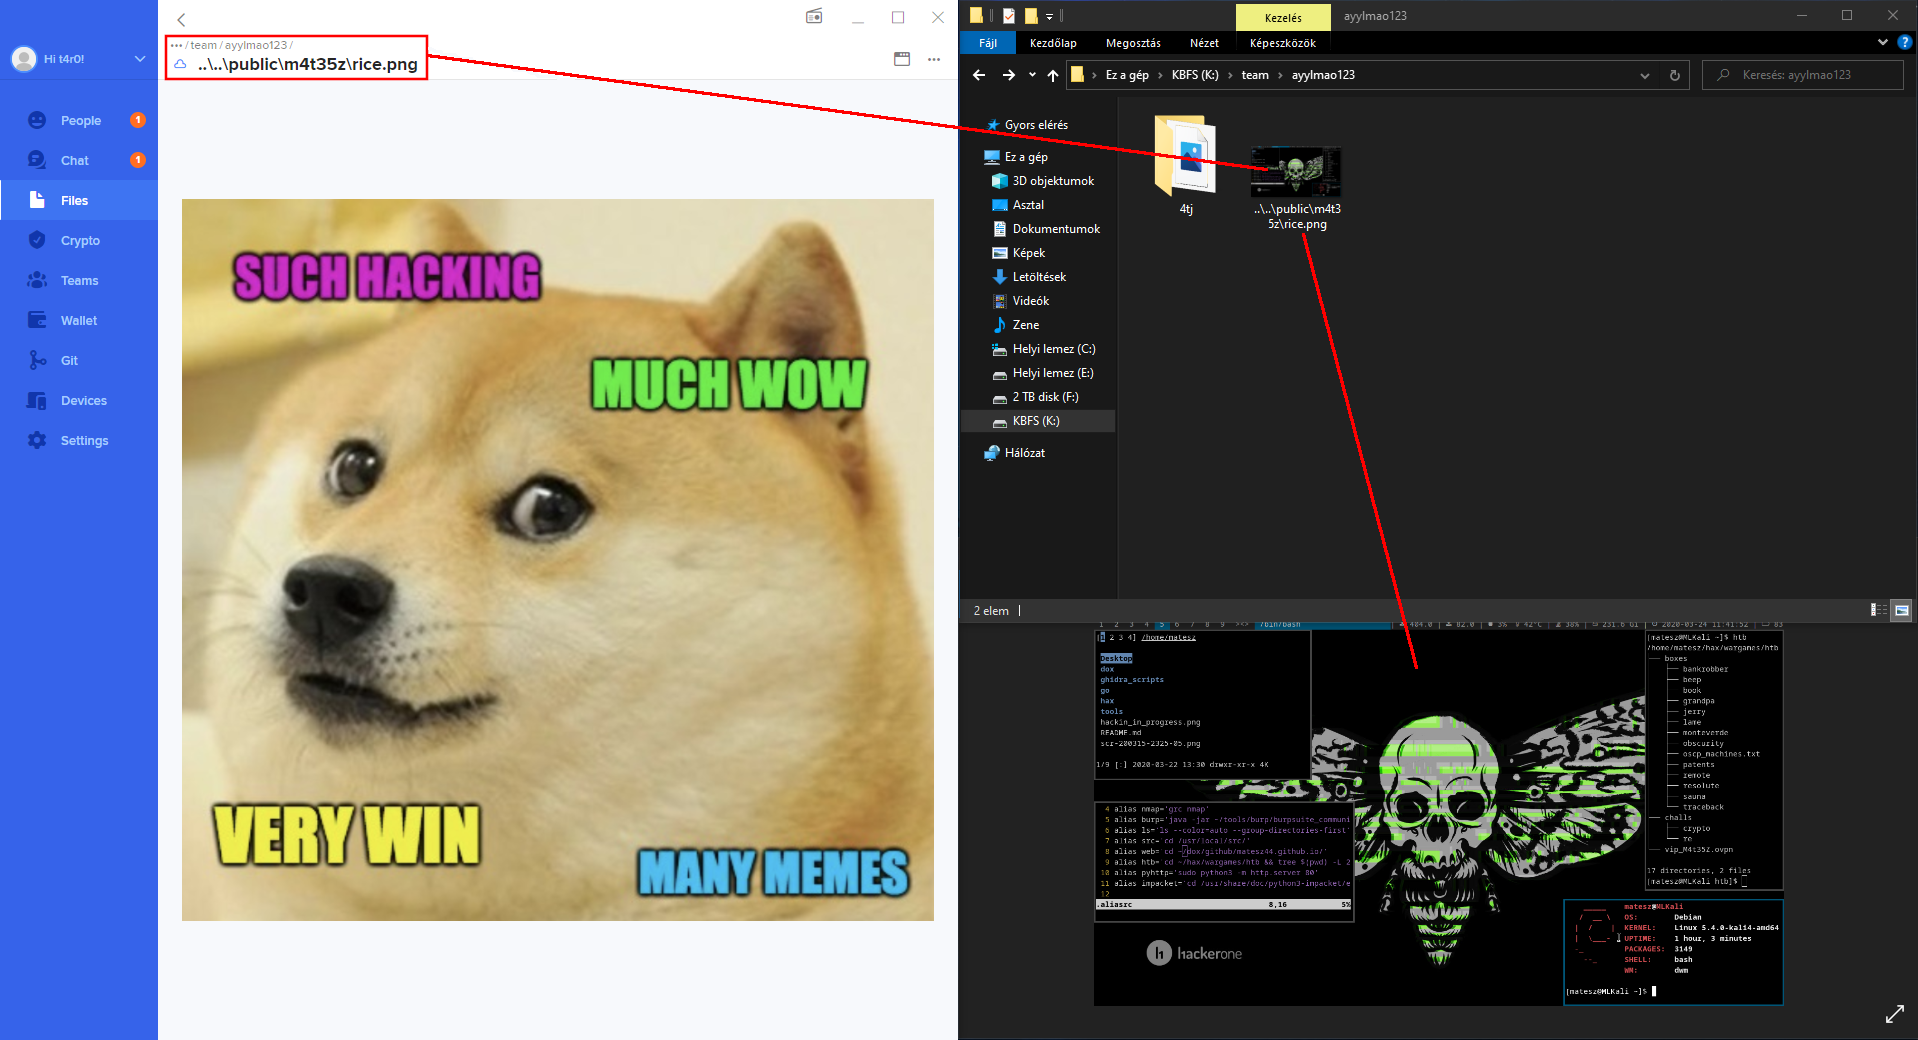Open the Képeszközök ribbon tab

1283,43
